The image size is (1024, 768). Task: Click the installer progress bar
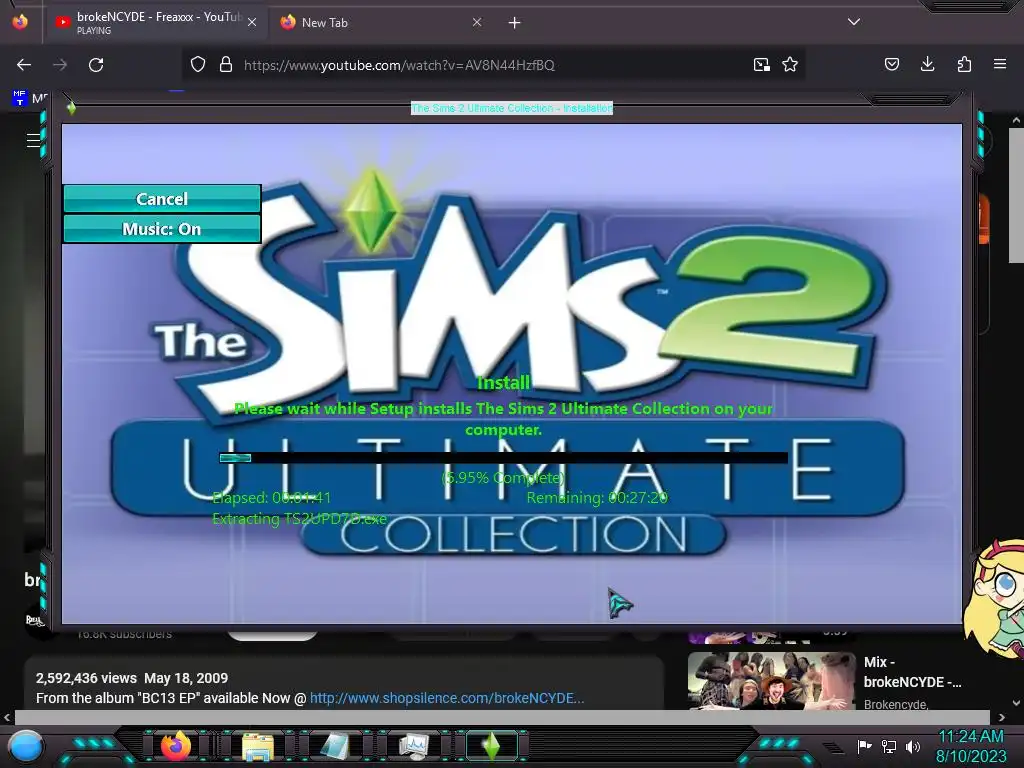503,458
